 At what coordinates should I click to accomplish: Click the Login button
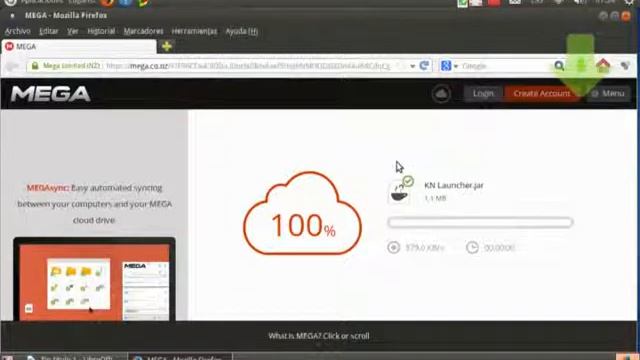pyautogui.click(x=483, y=93)
